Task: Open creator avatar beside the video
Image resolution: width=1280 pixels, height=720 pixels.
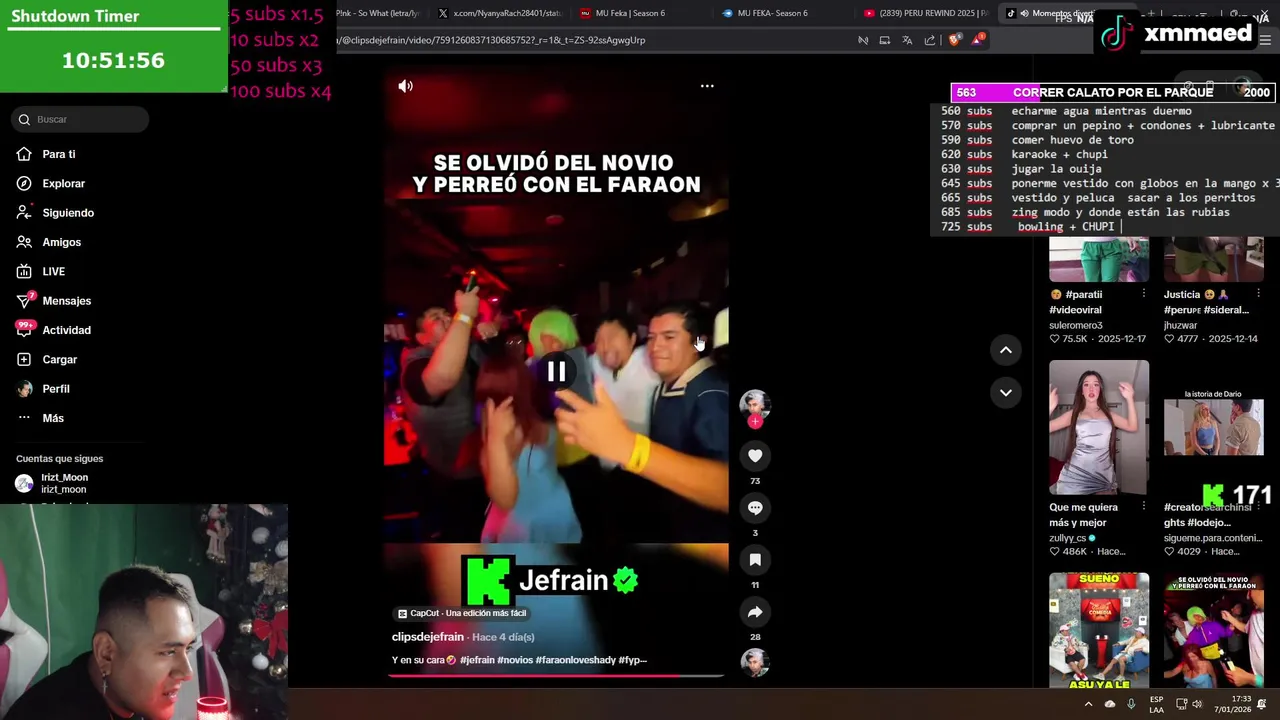Action: click(x=755, y=403)
